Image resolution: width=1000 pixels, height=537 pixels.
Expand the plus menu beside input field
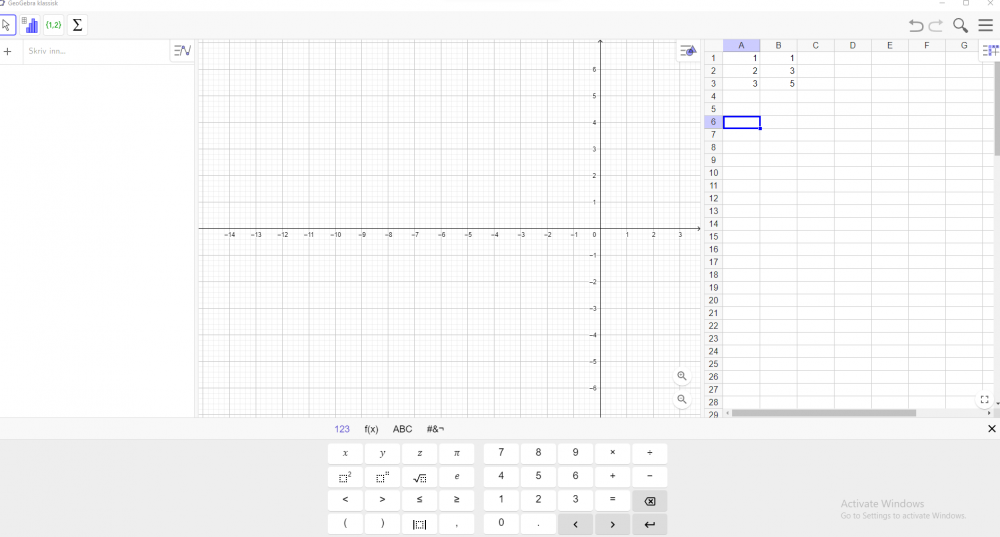coord(8,51)
